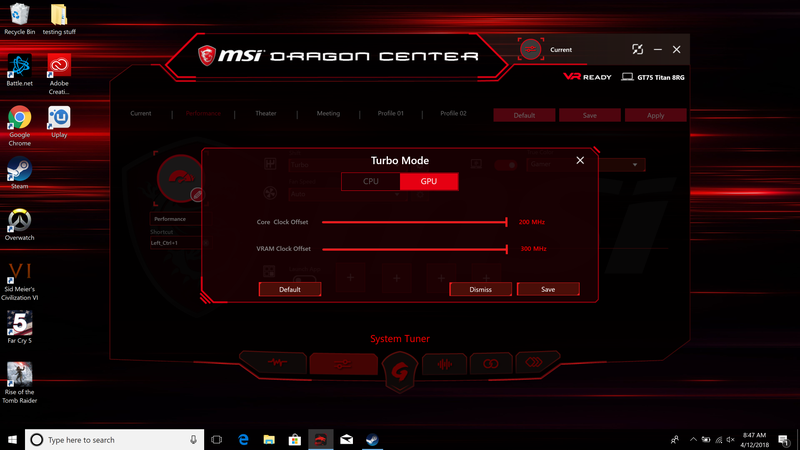The image size is (800, 450).
Task: Open Civilization VI desktop shortcut
Action: pos(19,281)
